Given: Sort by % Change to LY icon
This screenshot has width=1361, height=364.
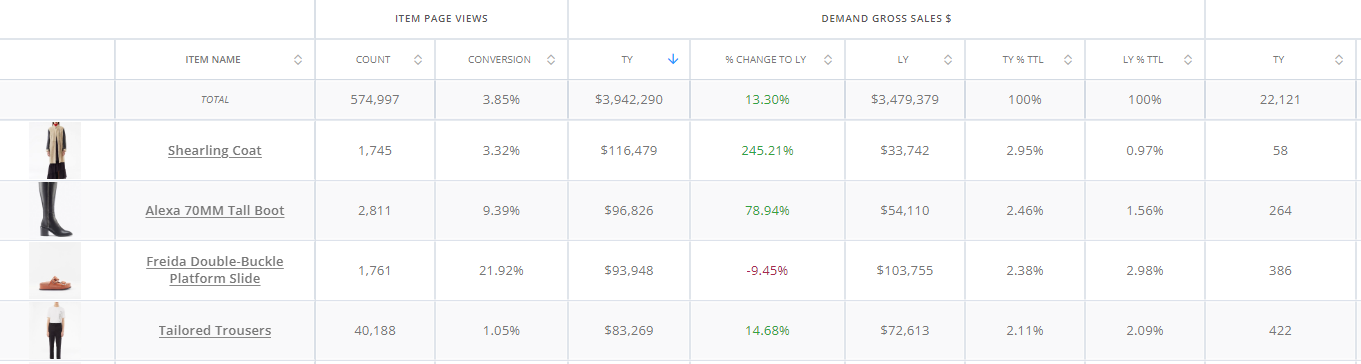Looking at the screenshot, I should [x=828, y=60].
